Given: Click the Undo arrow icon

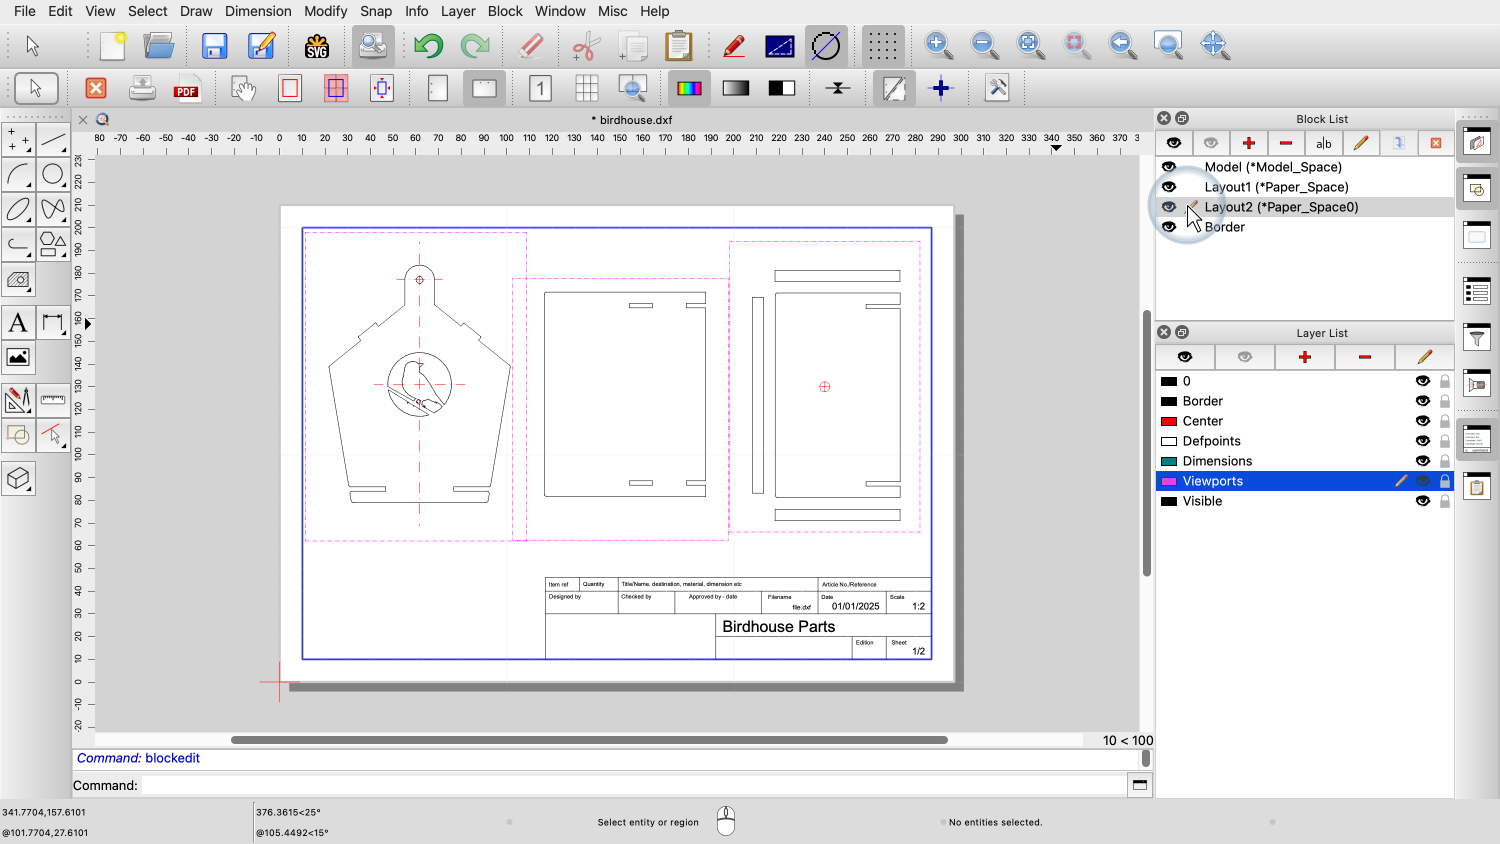Looking at the screenshot, I should [x=428, y=46].
